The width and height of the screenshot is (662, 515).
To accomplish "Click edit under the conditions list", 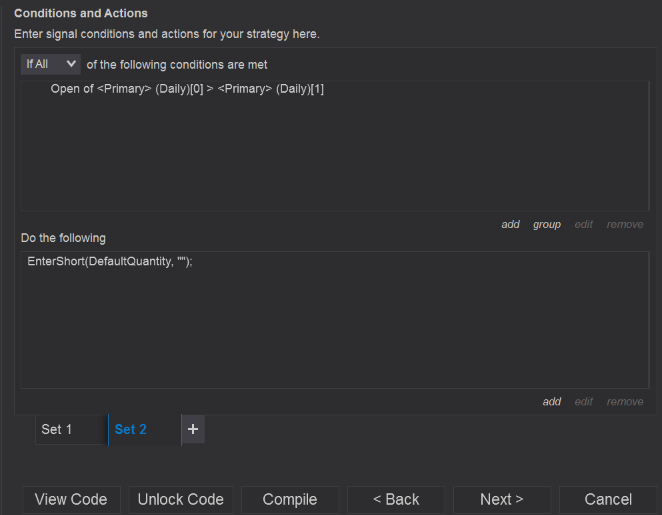I will (x=583, y=224).
